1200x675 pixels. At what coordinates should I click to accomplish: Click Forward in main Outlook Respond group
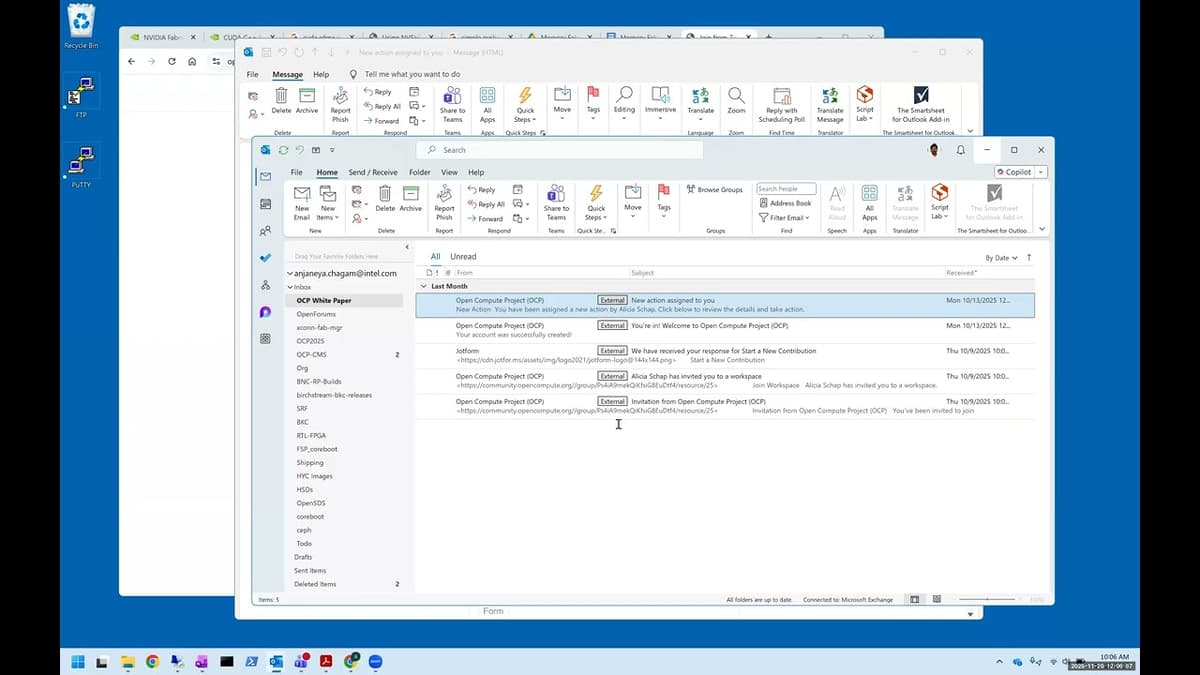(485, 218)
